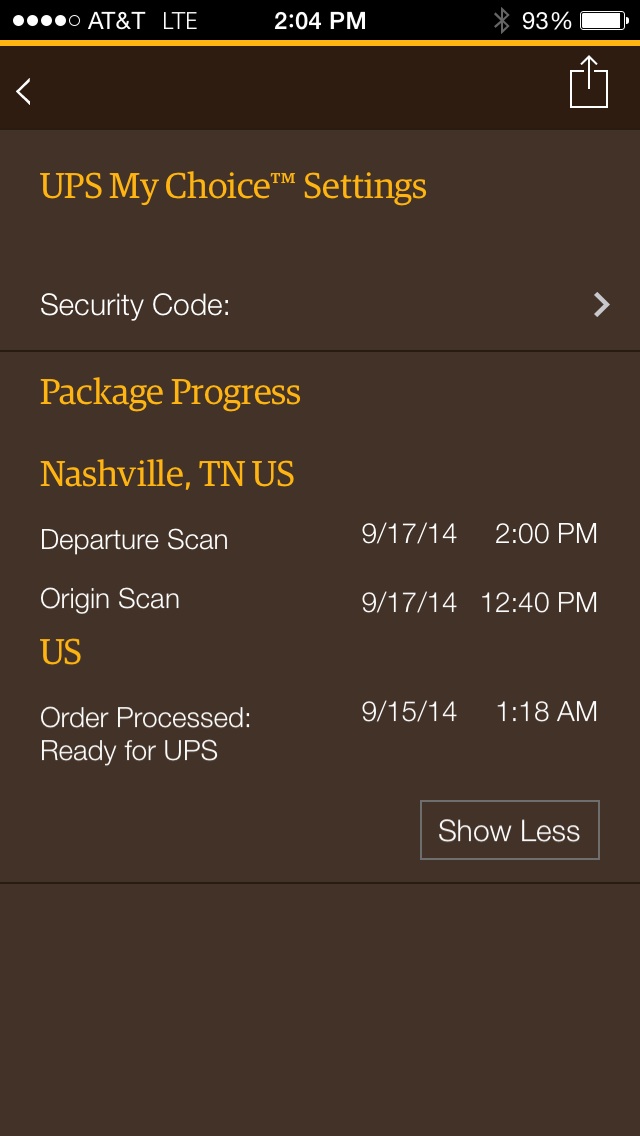Tap the Bluetooth status icon
The height and width of the screenshot is (1136, 640).
point(501,20)
